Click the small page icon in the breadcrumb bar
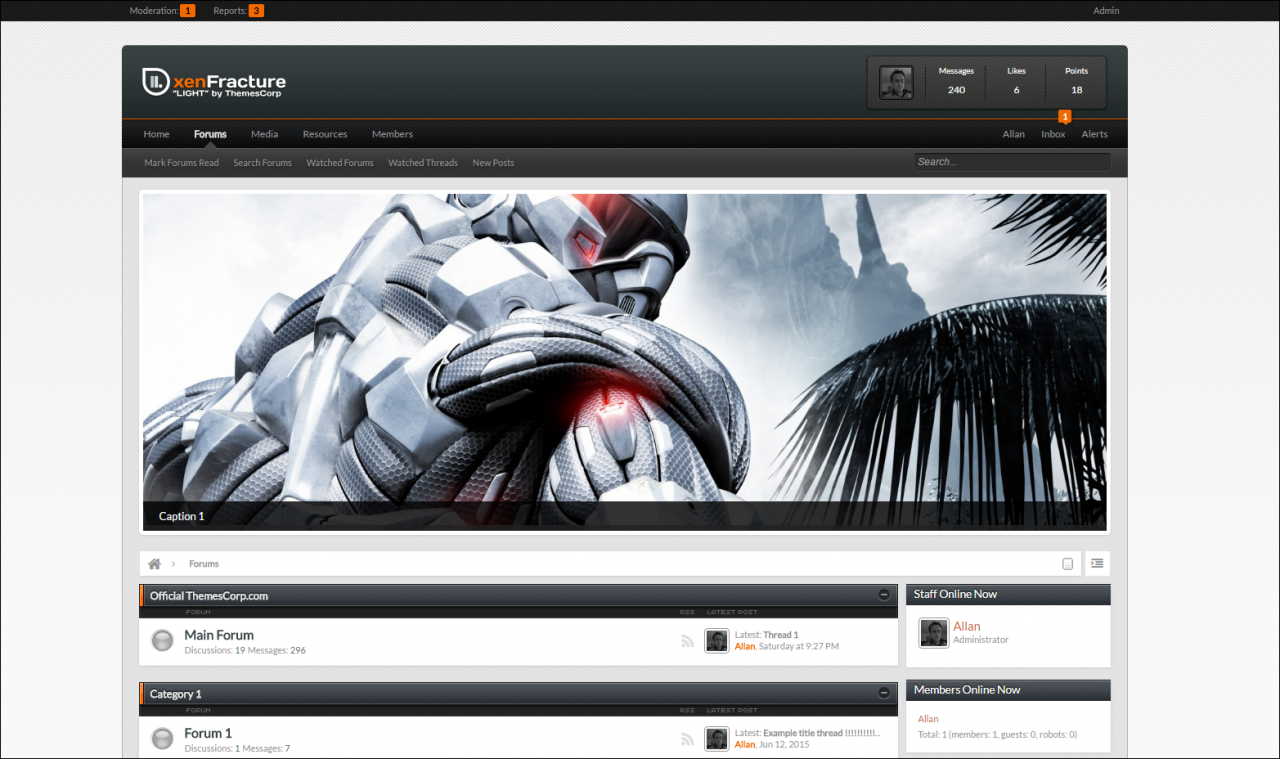Image resolution: width=1280 pixels, height=759 pixels. pyautogui.click(x=1067, y=564)
